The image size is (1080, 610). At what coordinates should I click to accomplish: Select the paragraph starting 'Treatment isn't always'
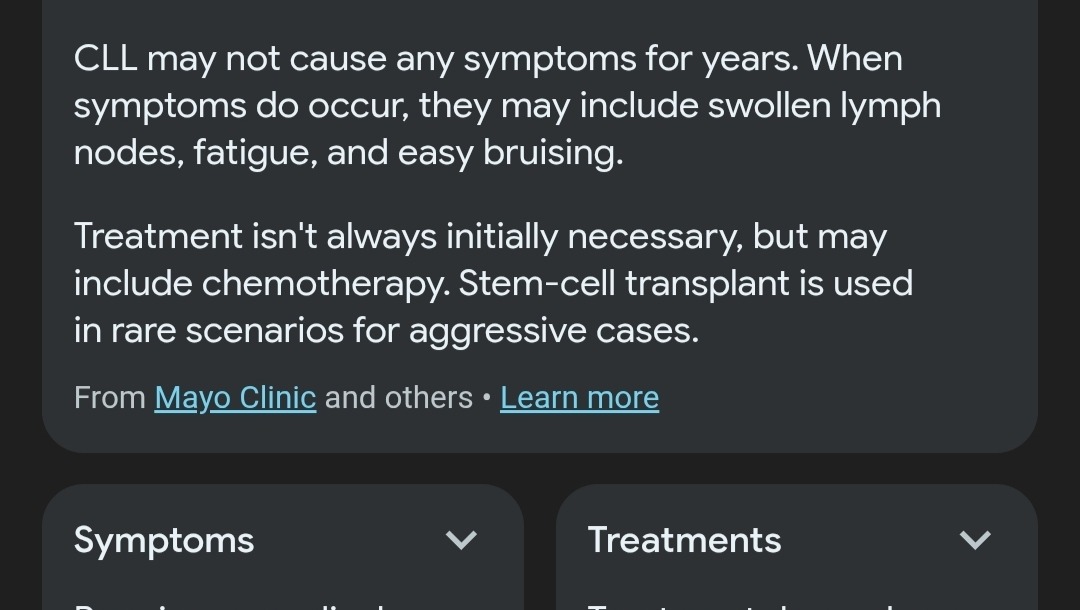point(494,283)
